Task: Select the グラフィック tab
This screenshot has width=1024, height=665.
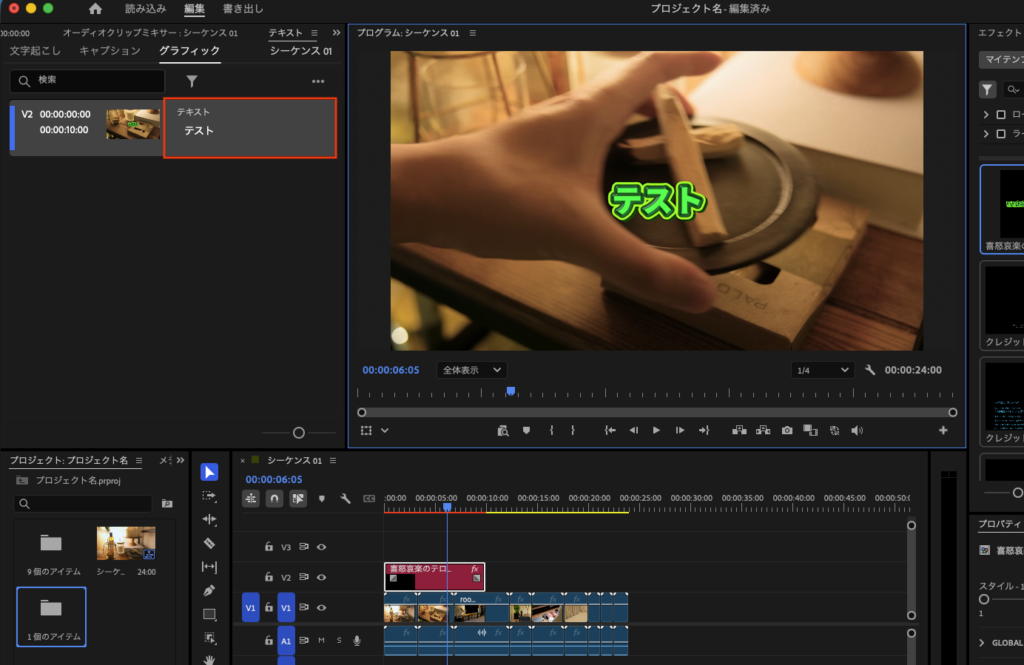Action: pyautogui.click(x=189, y=50)
